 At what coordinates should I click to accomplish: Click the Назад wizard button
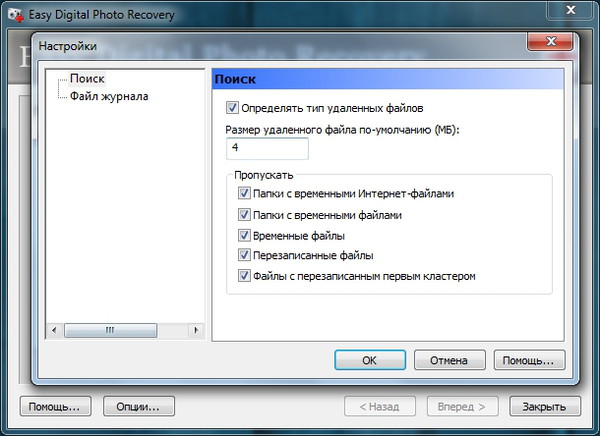click(380, 406)
